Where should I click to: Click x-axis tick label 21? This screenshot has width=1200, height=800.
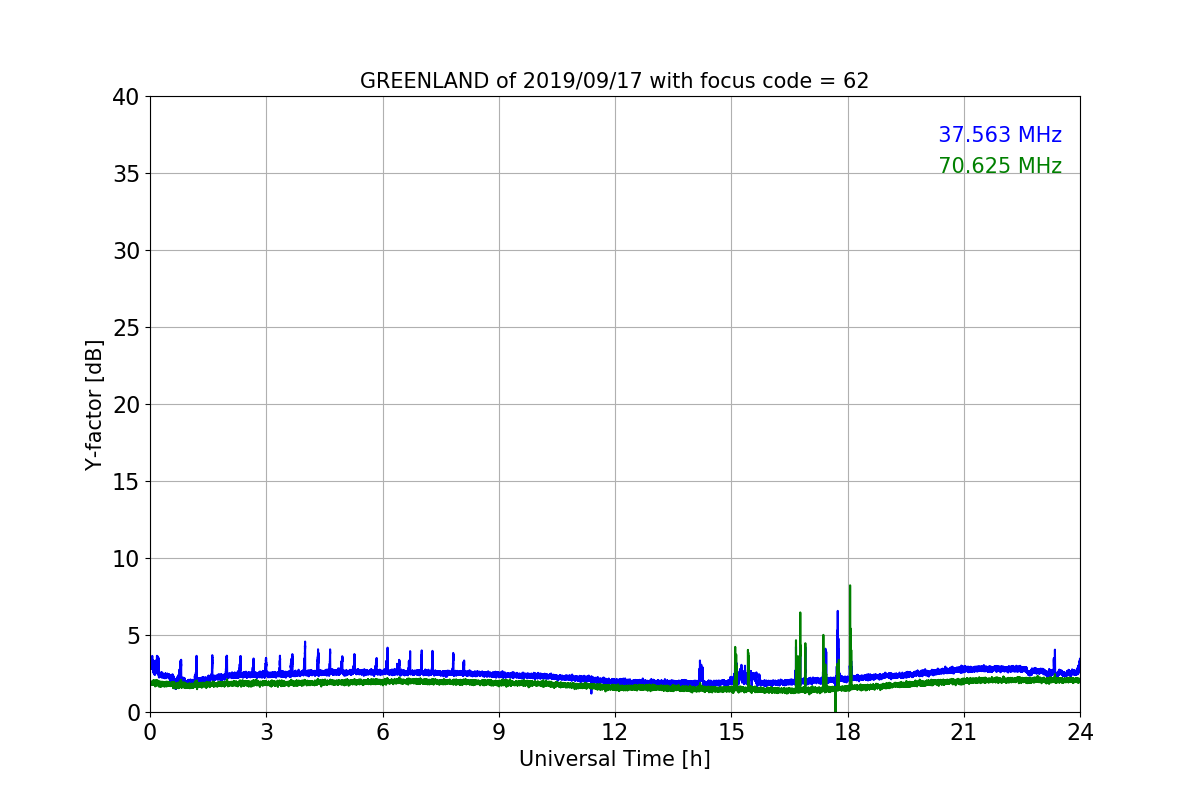click(964, 732)
